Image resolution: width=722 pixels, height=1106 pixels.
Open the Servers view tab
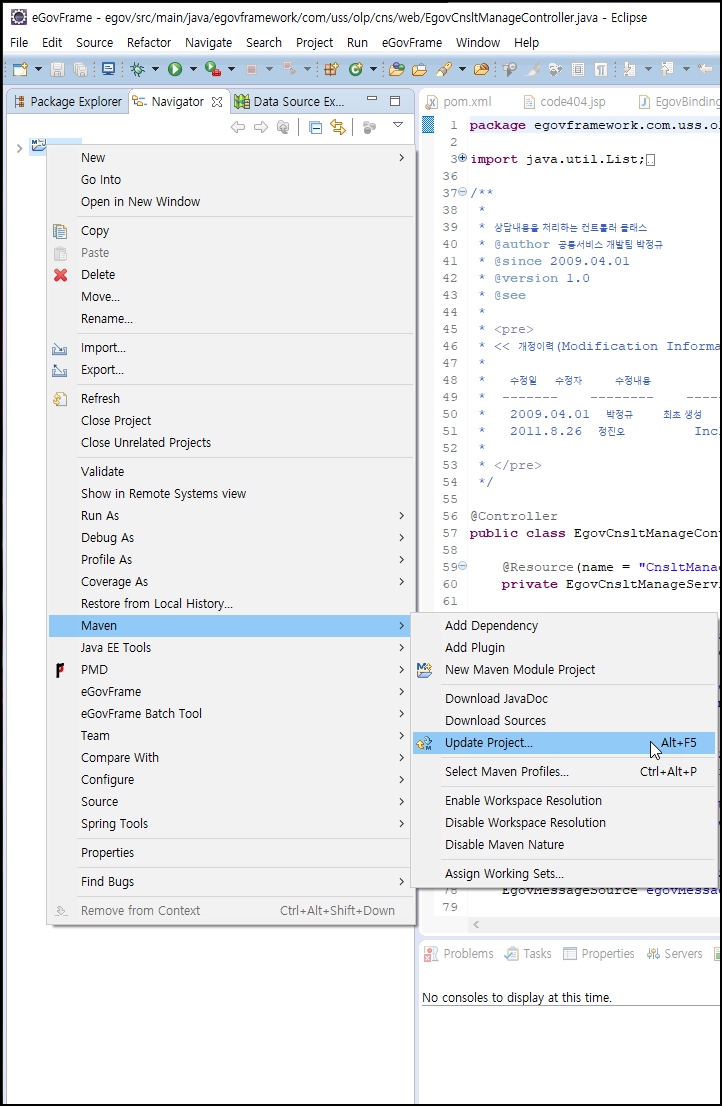[675, 954]
